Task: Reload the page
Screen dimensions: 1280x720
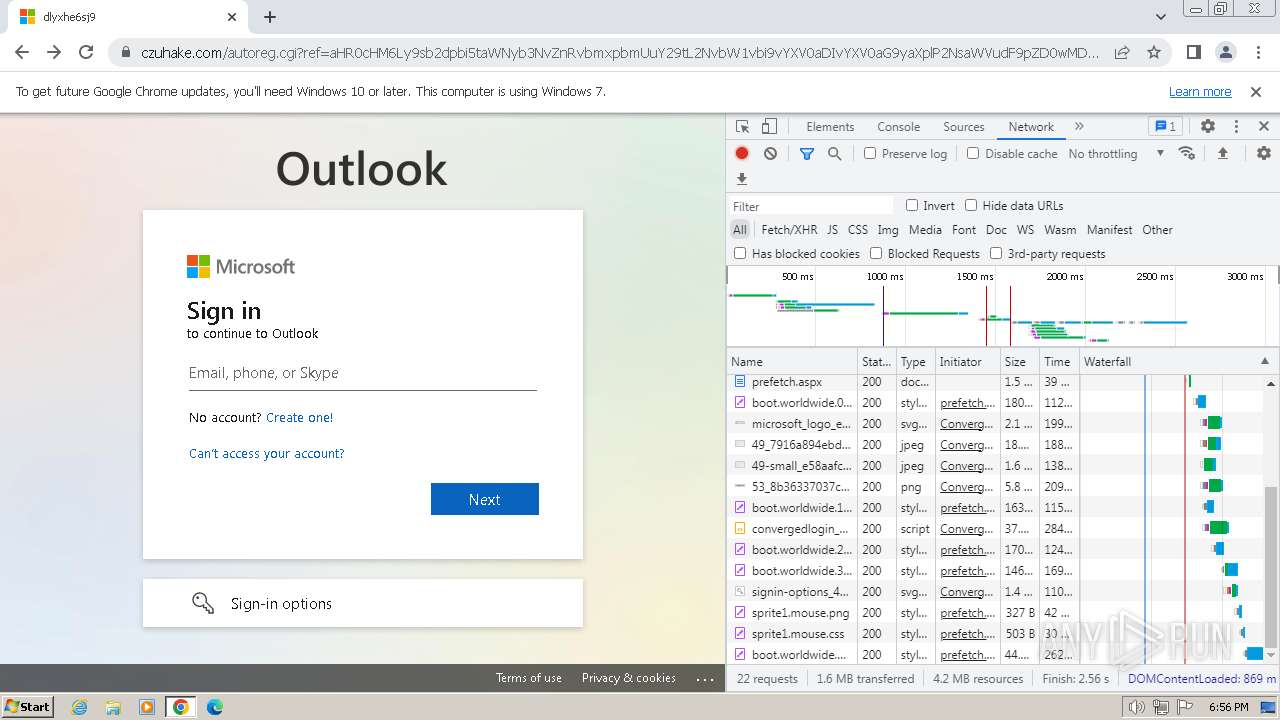Action: click(86, 52)
